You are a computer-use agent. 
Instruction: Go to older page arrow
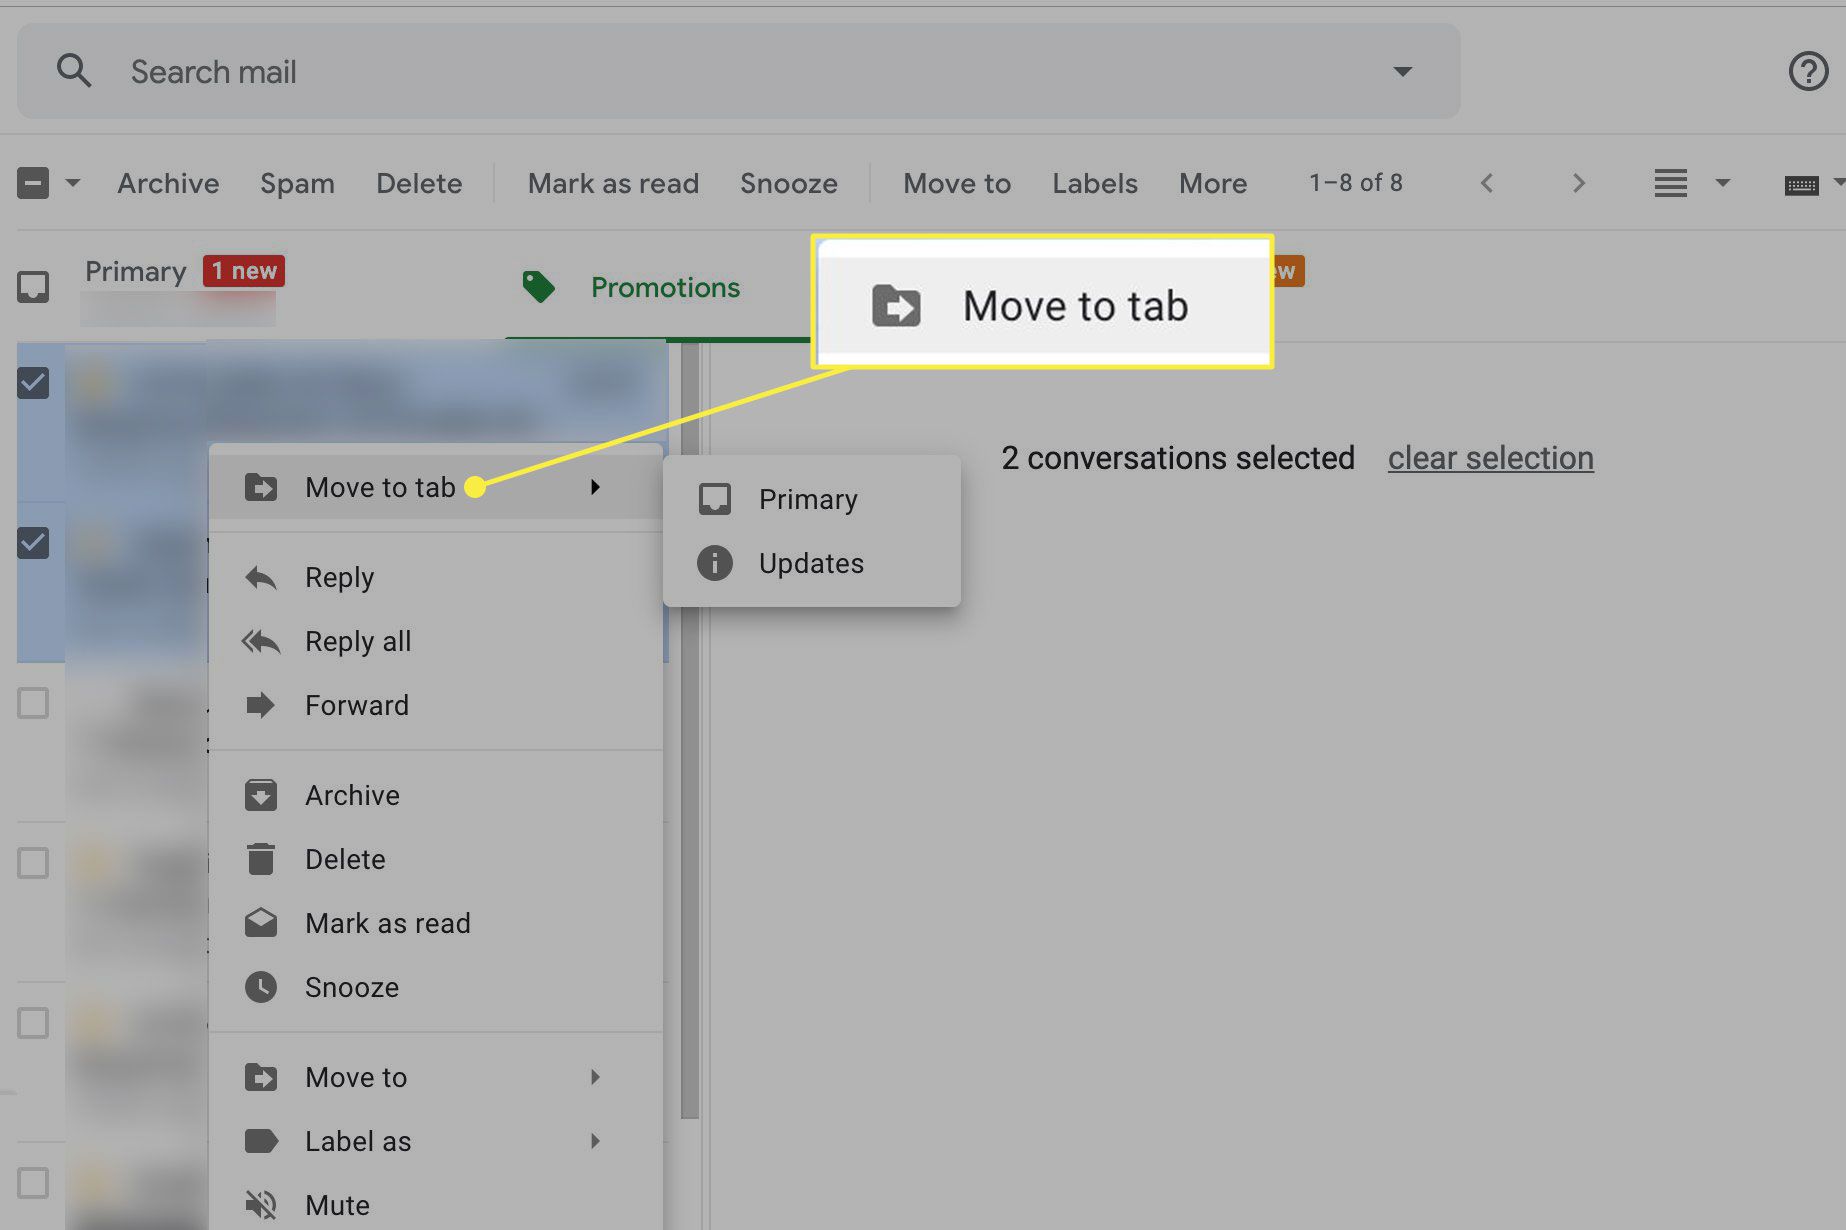point(1579,183)
